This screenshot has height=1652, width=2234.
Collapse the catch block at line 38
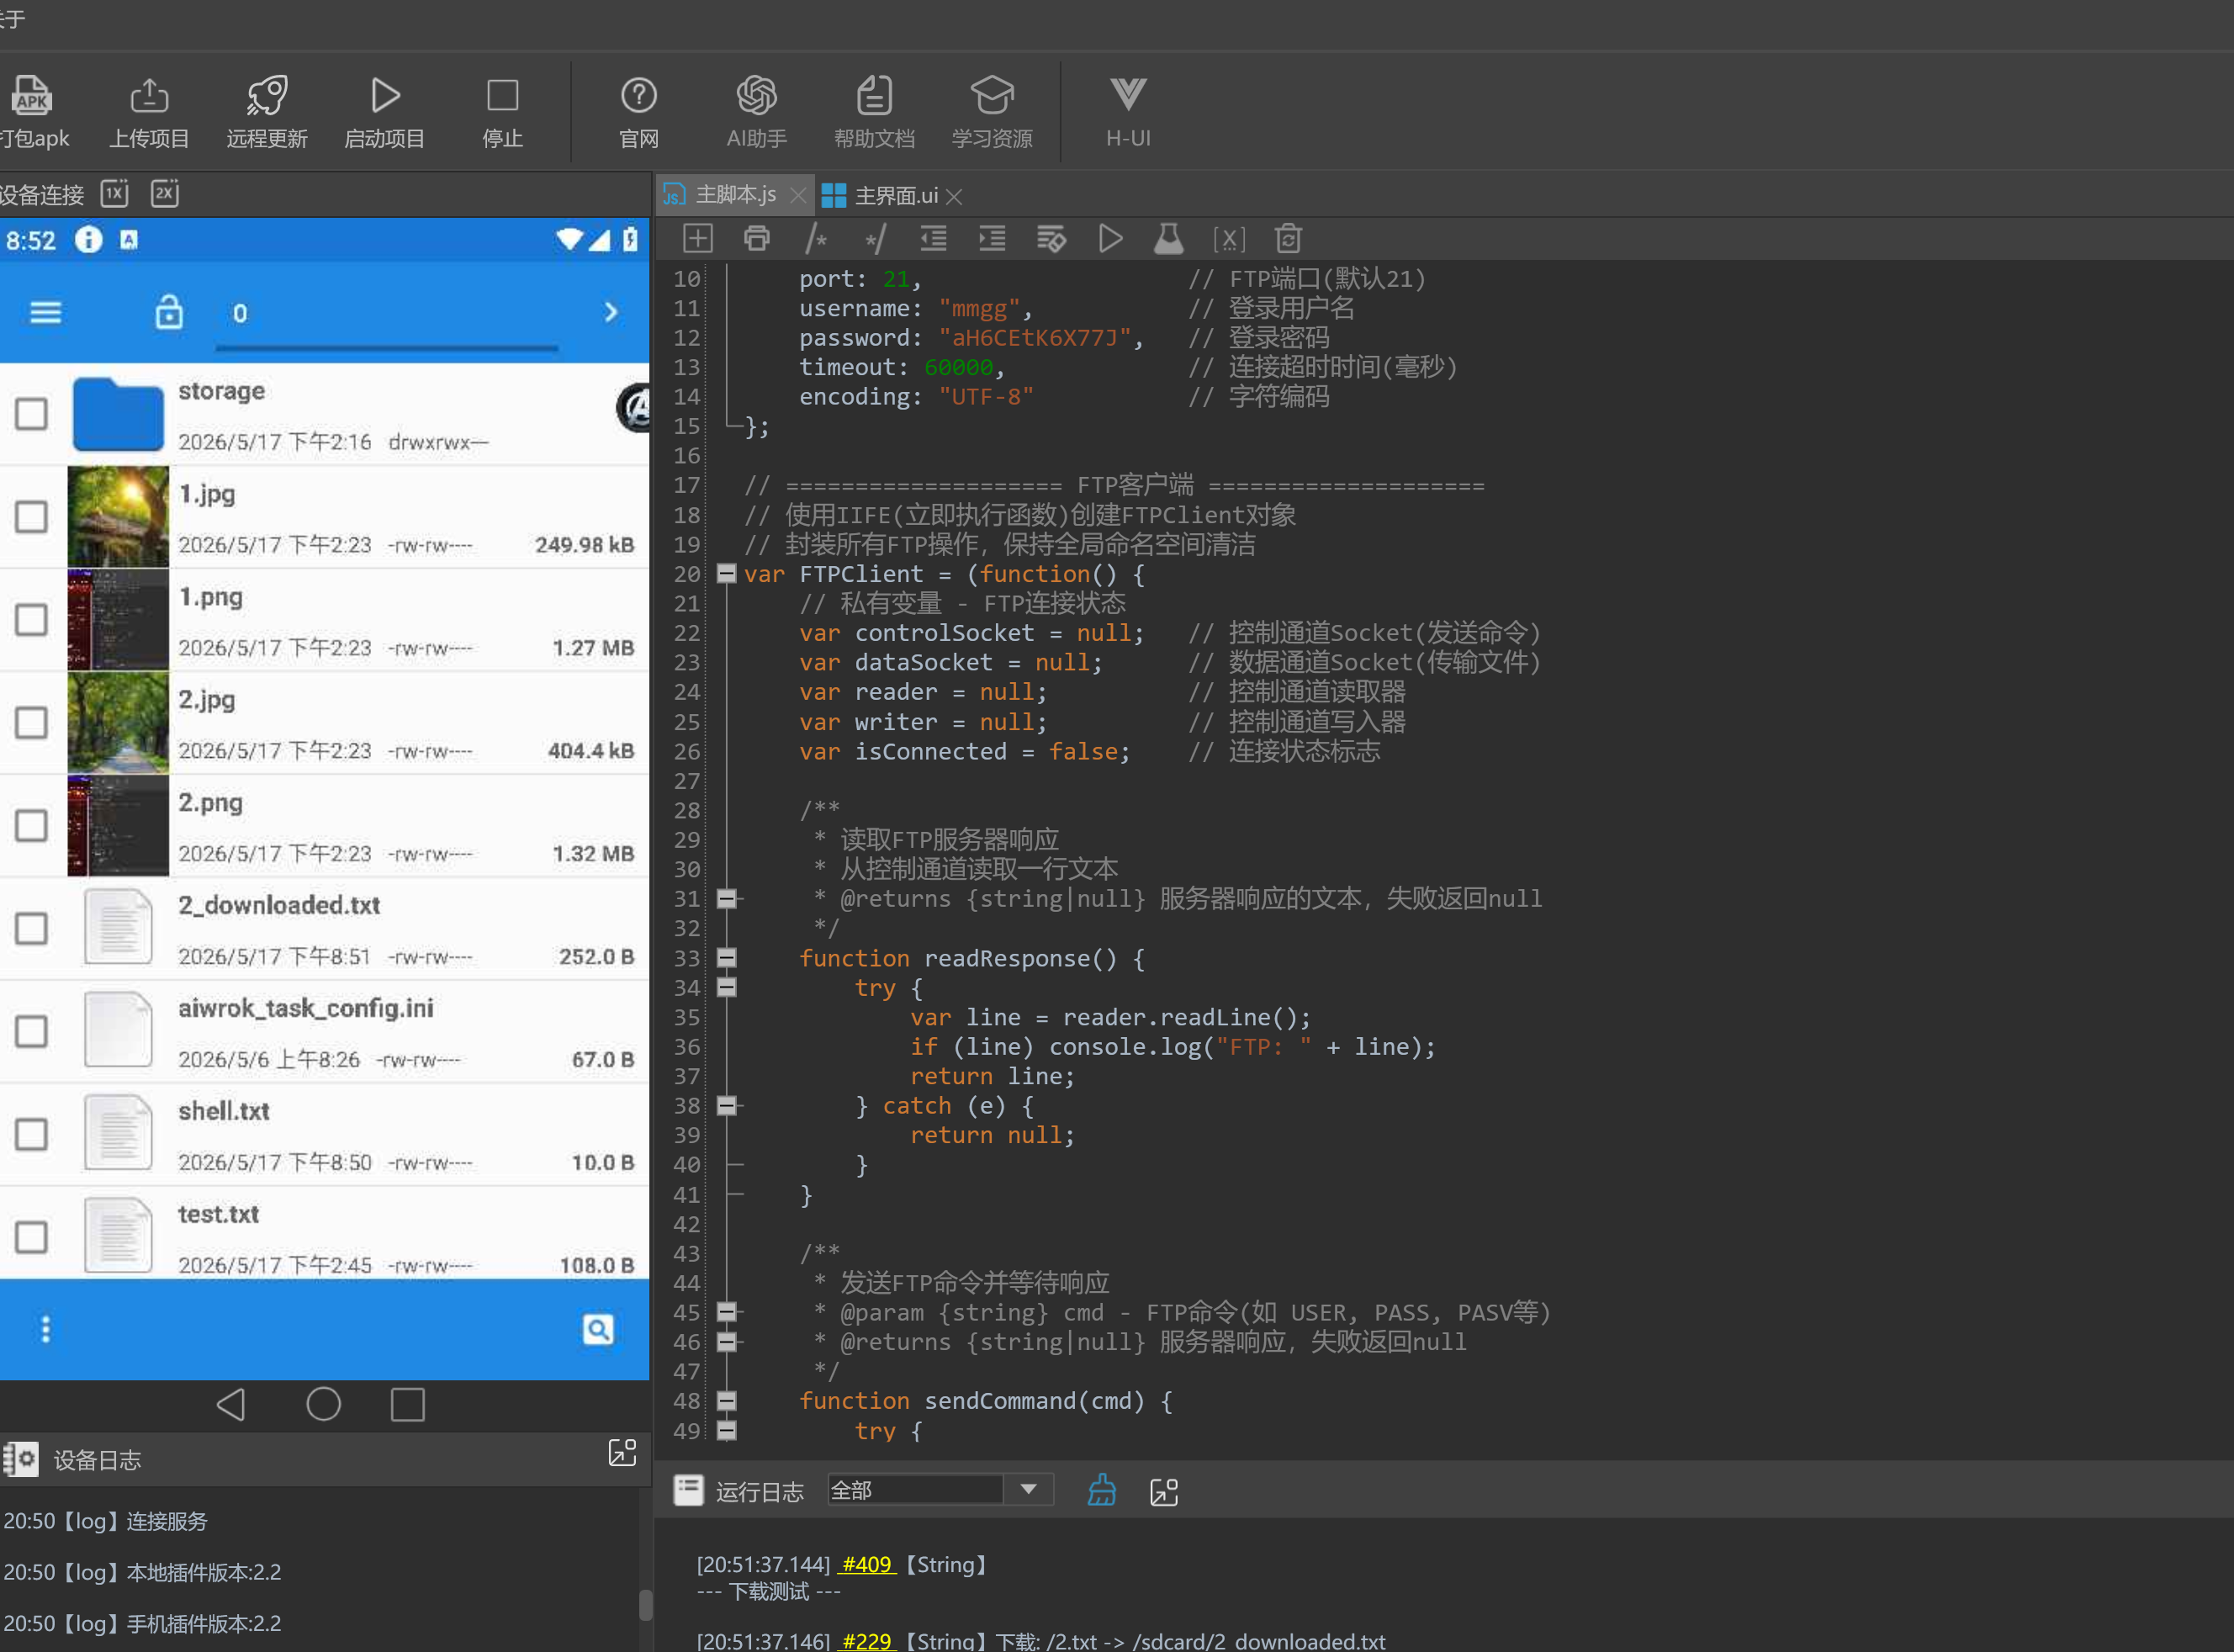coord(727,1106)
